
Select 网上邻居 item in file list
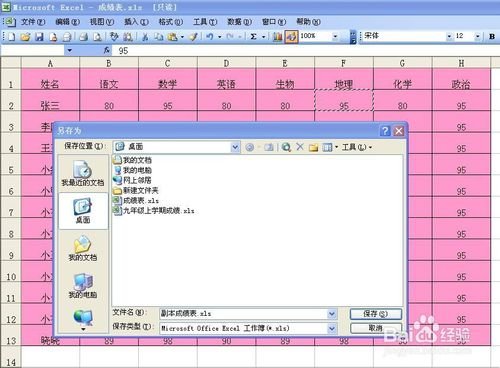132,180
